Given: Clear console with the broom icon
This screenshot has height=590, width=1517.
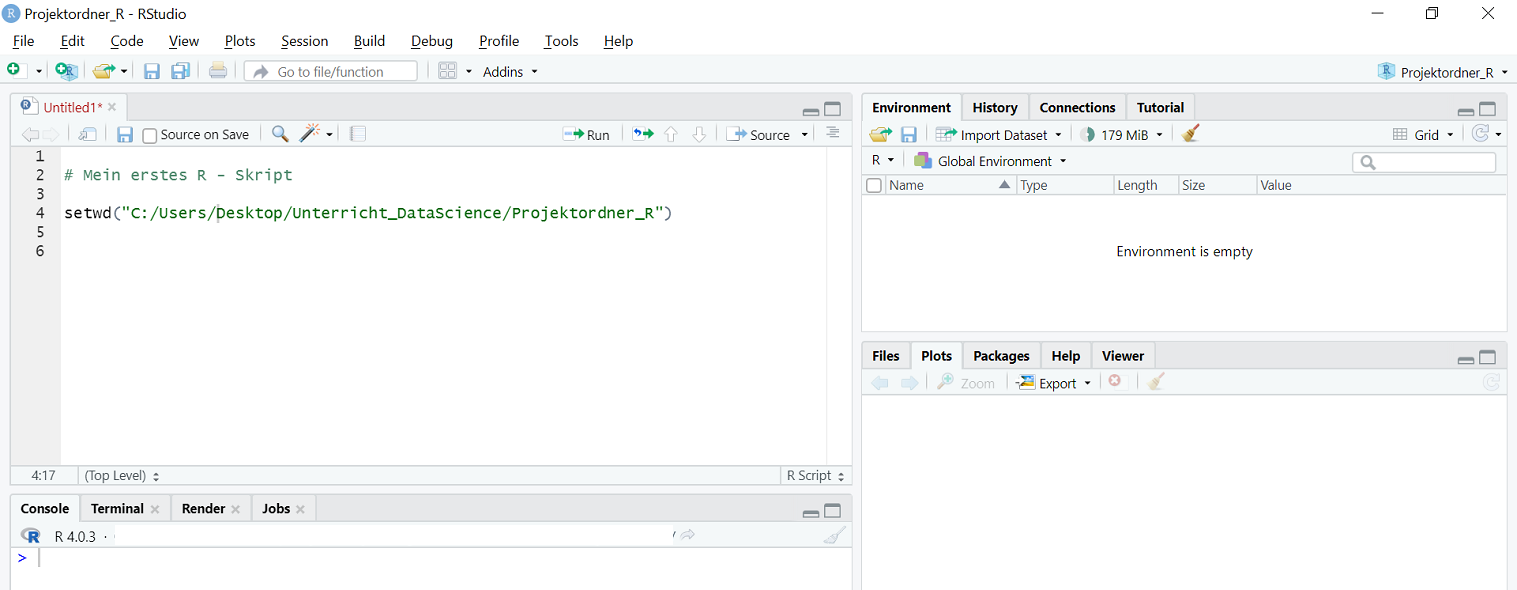Looking at the screenshot, I should click(x=833, y=536).
